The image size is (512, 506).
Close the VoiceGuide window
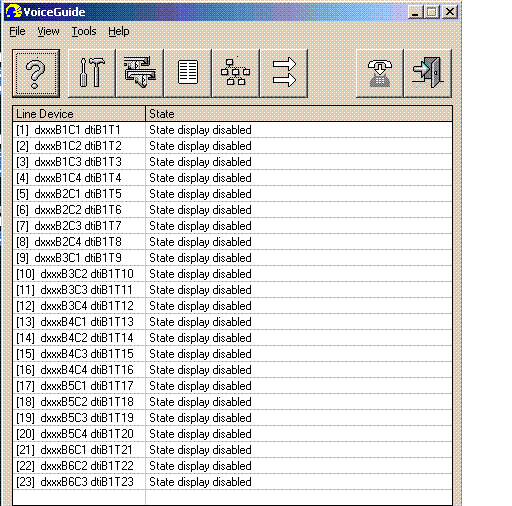pos(450,12)
